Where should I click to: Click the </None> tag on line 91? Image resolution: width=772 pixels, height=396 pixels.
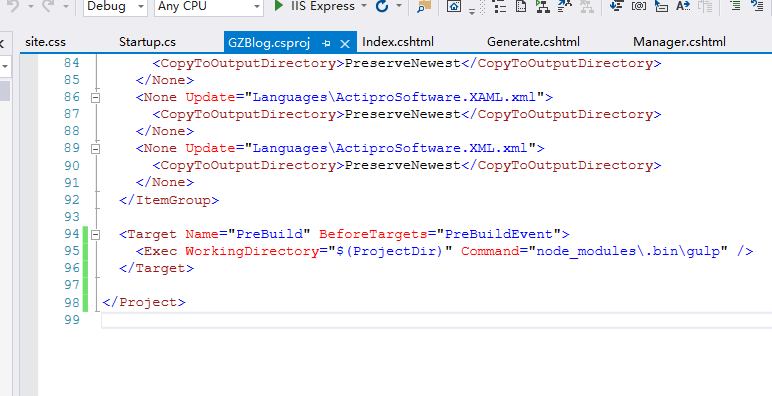[x=165, y=182]
